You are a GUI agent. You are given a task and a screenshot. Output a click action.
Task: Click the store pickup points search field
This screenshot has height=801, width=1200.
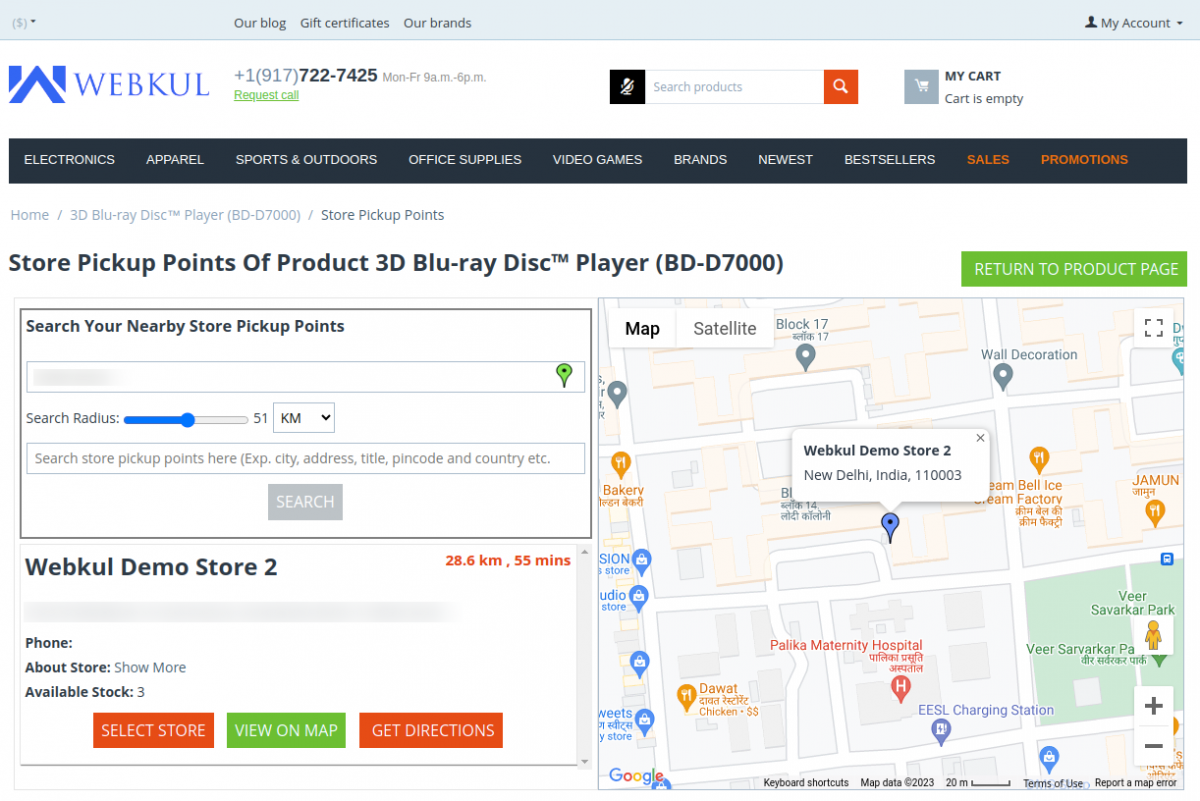(x=305, y=458)
